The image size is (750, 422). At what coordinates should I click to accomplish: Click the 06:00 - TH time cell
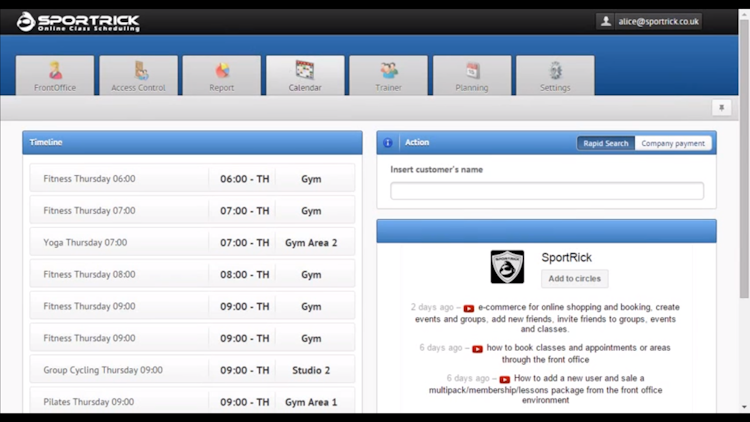point(244,179)
